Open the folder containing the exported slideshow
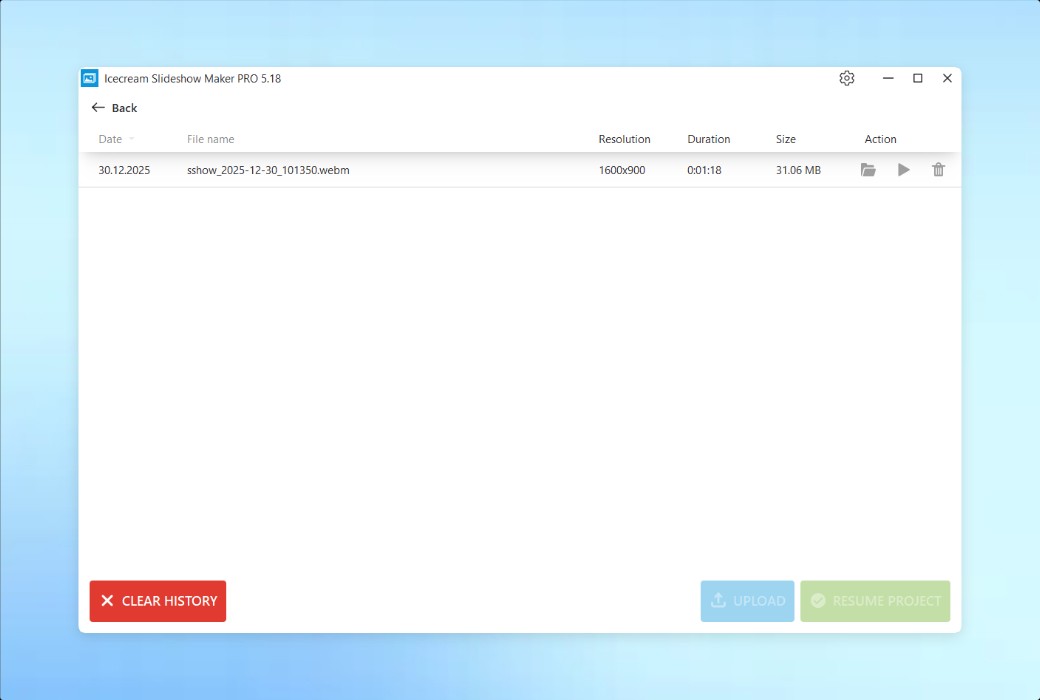The height and width of the screenshot is (700, 1040). click(868, 170)
